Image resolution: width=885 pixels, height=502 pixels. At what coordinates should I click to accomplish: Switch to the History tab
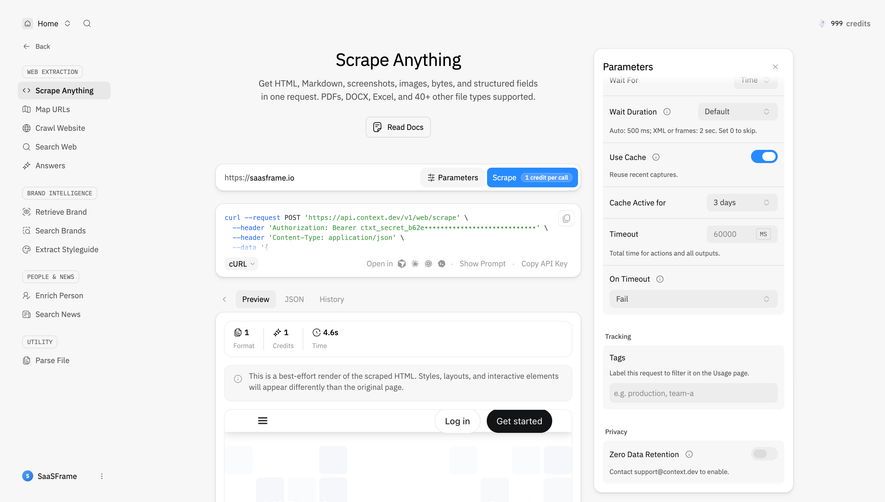pos(331,299)
